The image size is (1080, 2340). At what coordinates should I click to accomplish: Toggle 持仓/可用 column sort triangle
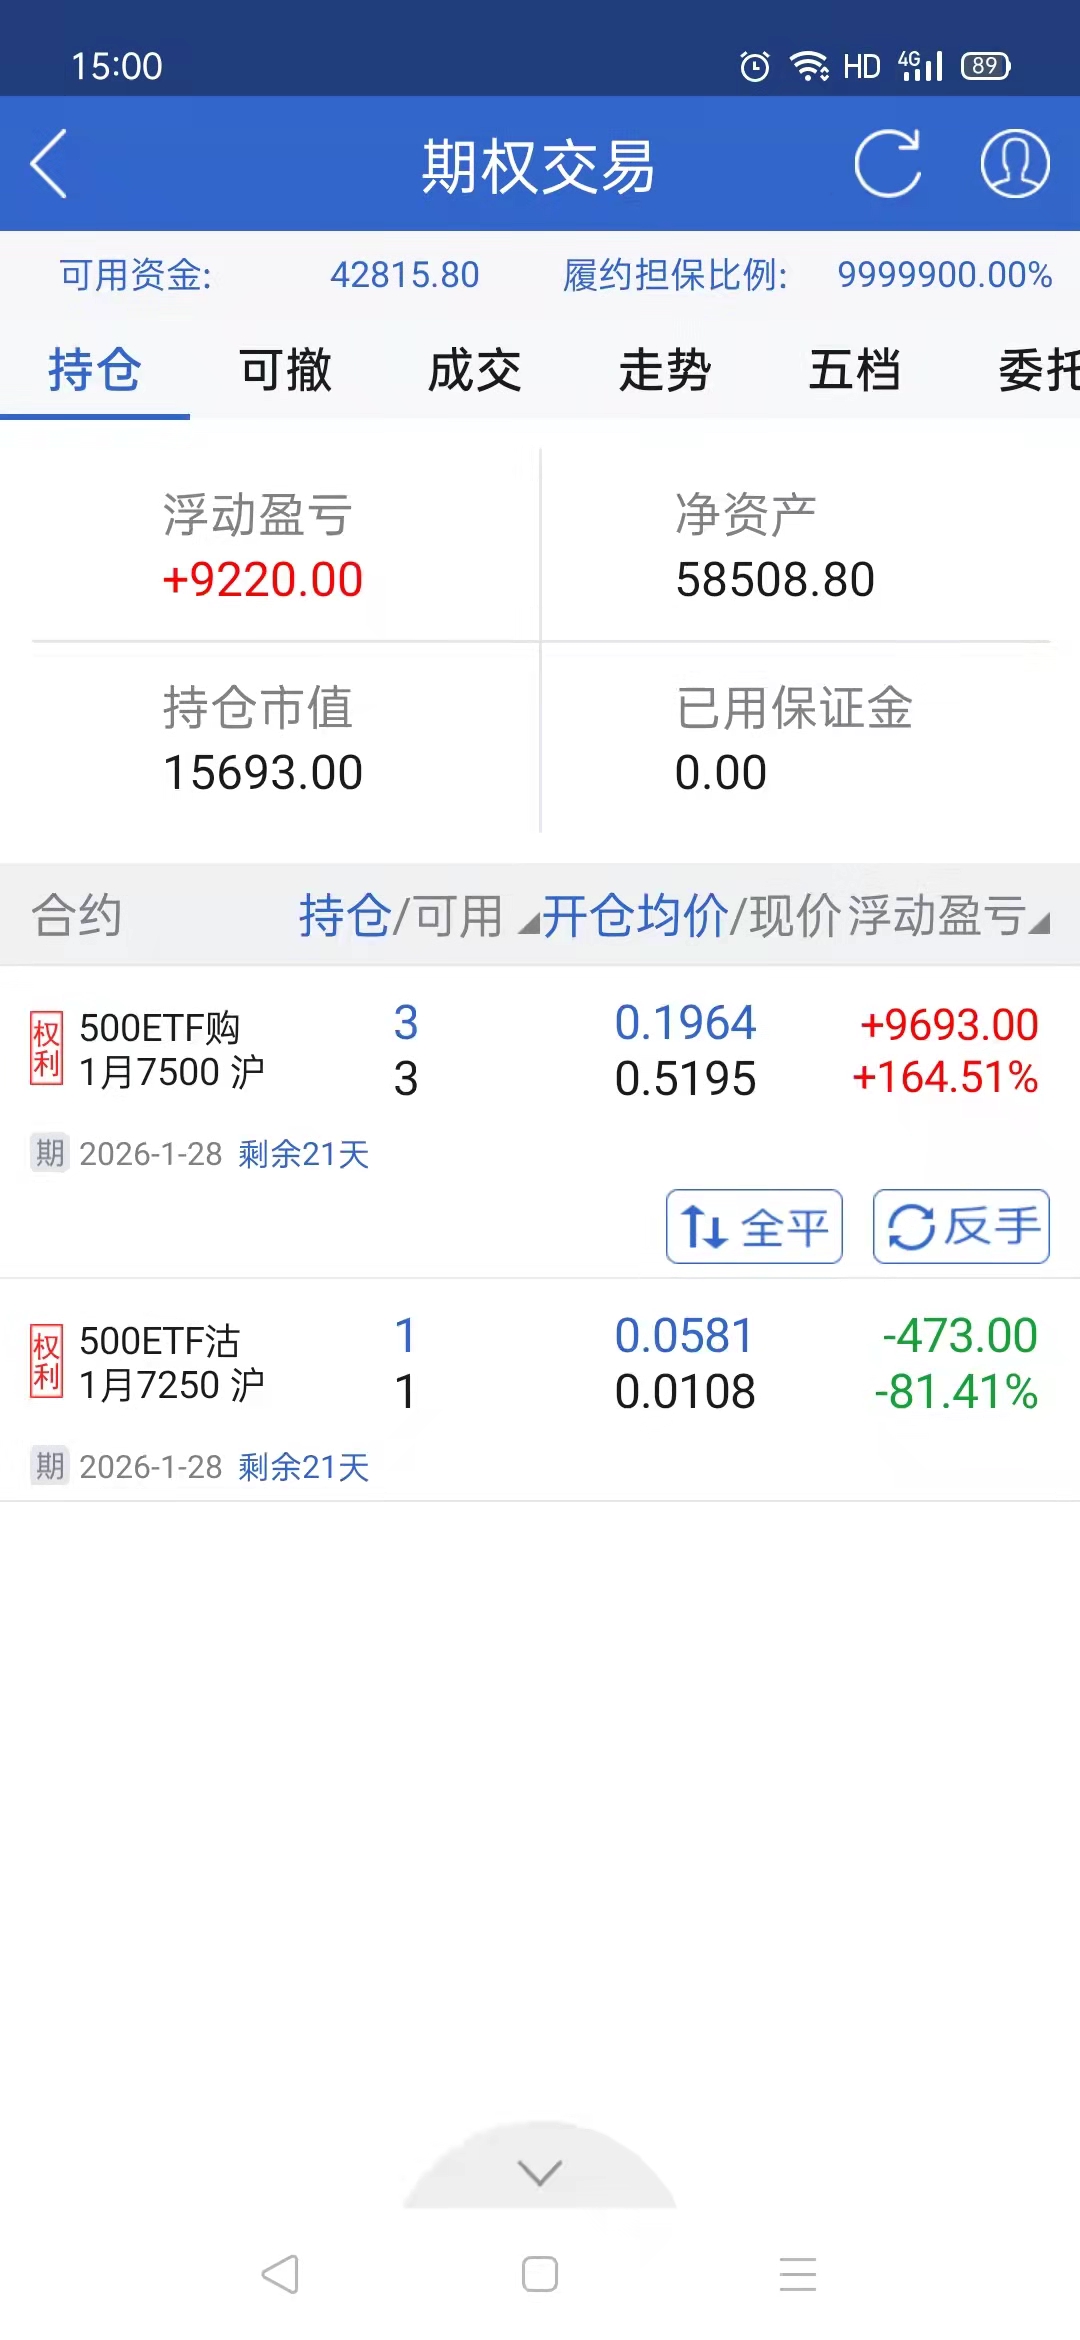pyautogui.click(x=527, y=925)
